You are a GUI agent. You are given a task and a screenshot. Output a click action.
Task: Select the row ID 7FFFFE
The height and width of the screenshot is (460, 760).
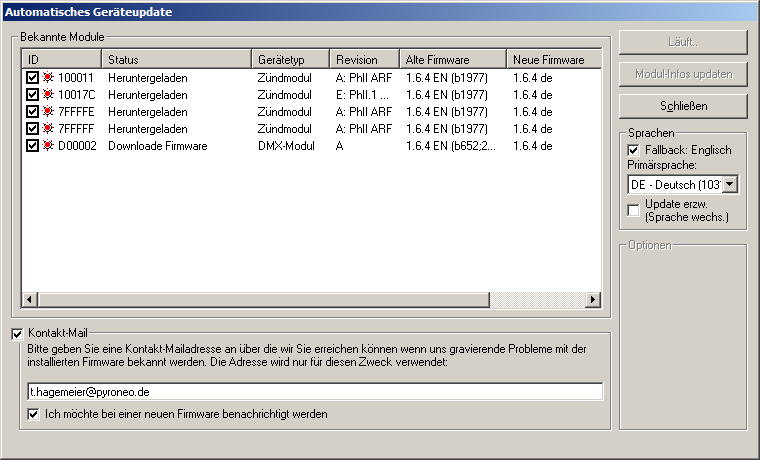click(x=76, y=111)
